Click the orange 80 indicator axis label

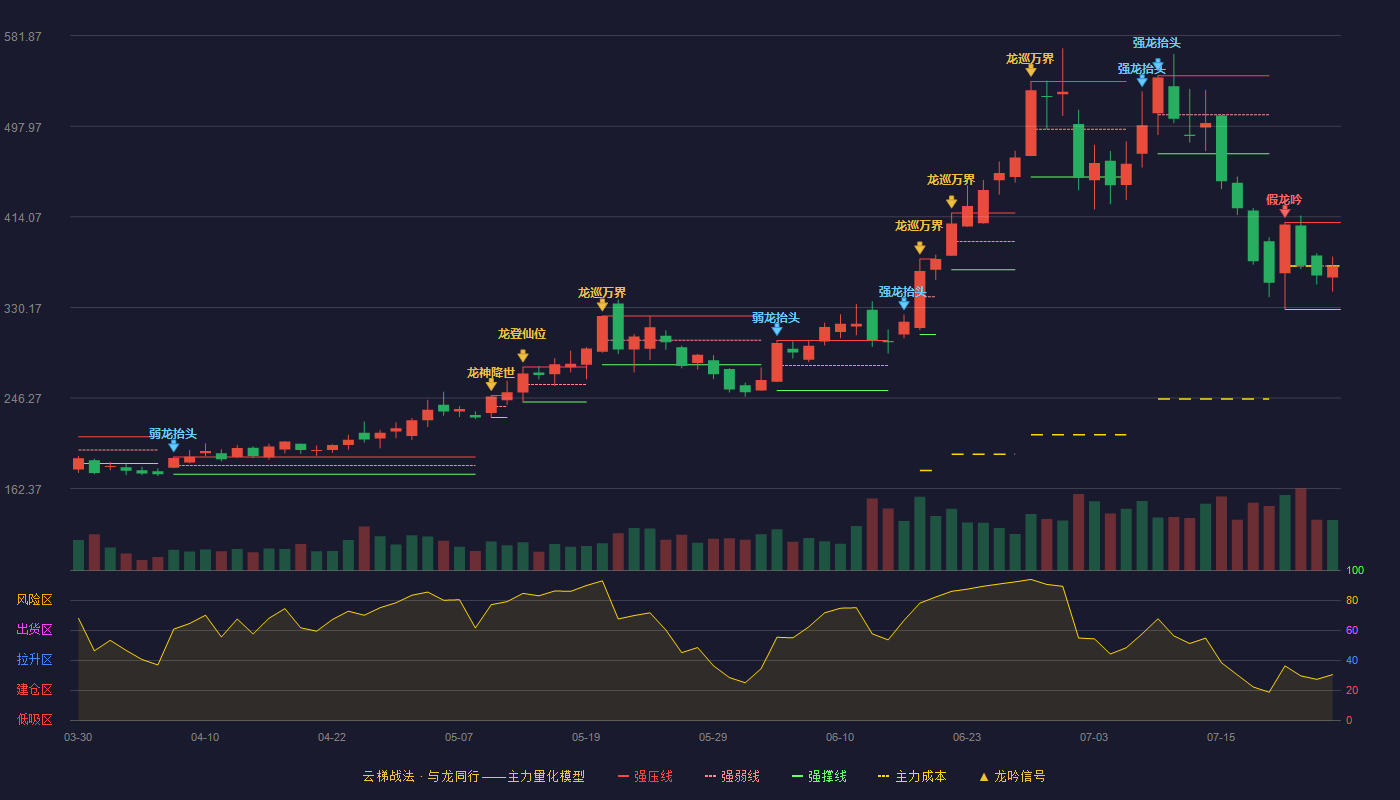tap(1352, 600)
